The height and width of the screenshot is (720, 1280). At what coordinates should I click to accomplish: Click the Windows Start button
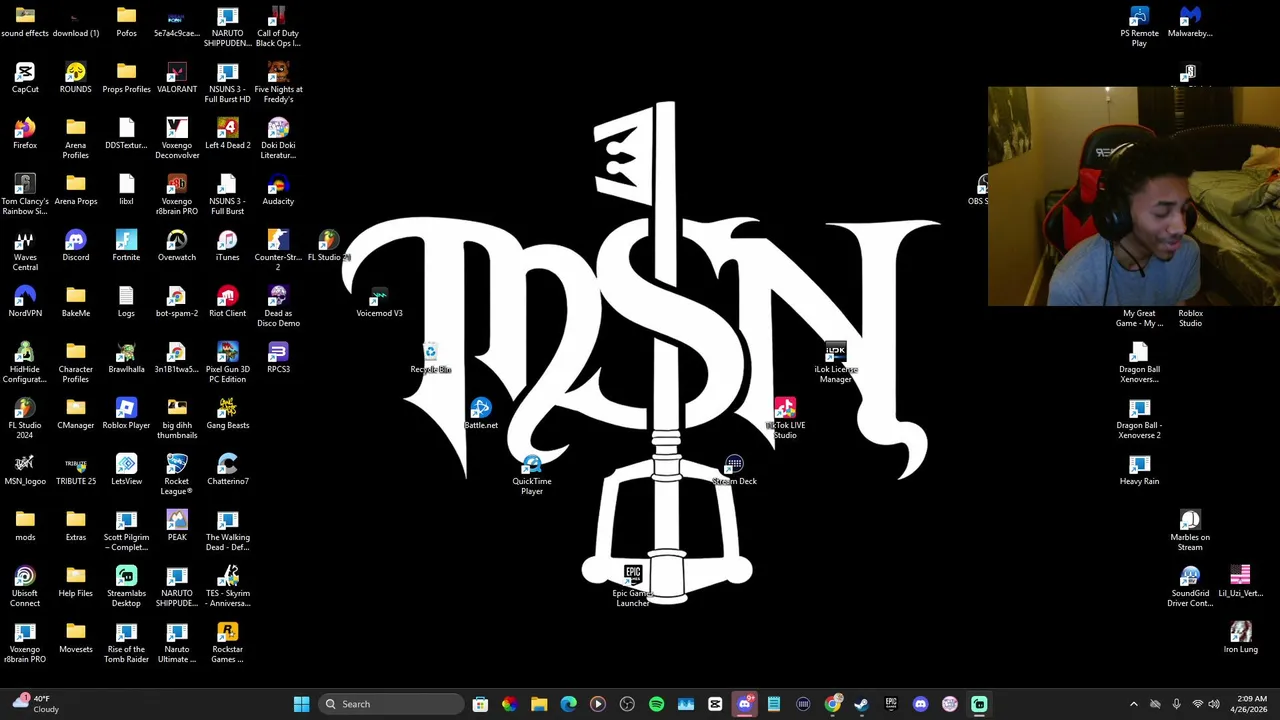tap(301, 704)
